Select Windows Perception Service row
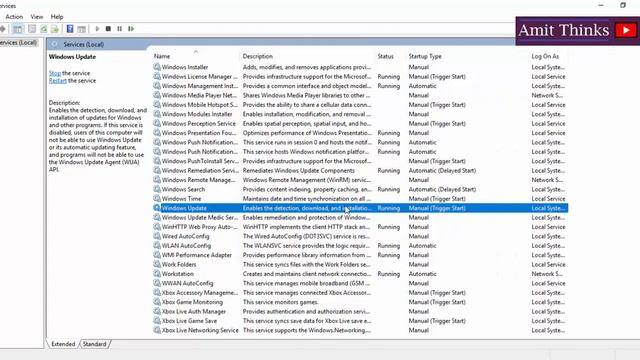This screenshot has width=640, height=360. click(x=360, y=123)
